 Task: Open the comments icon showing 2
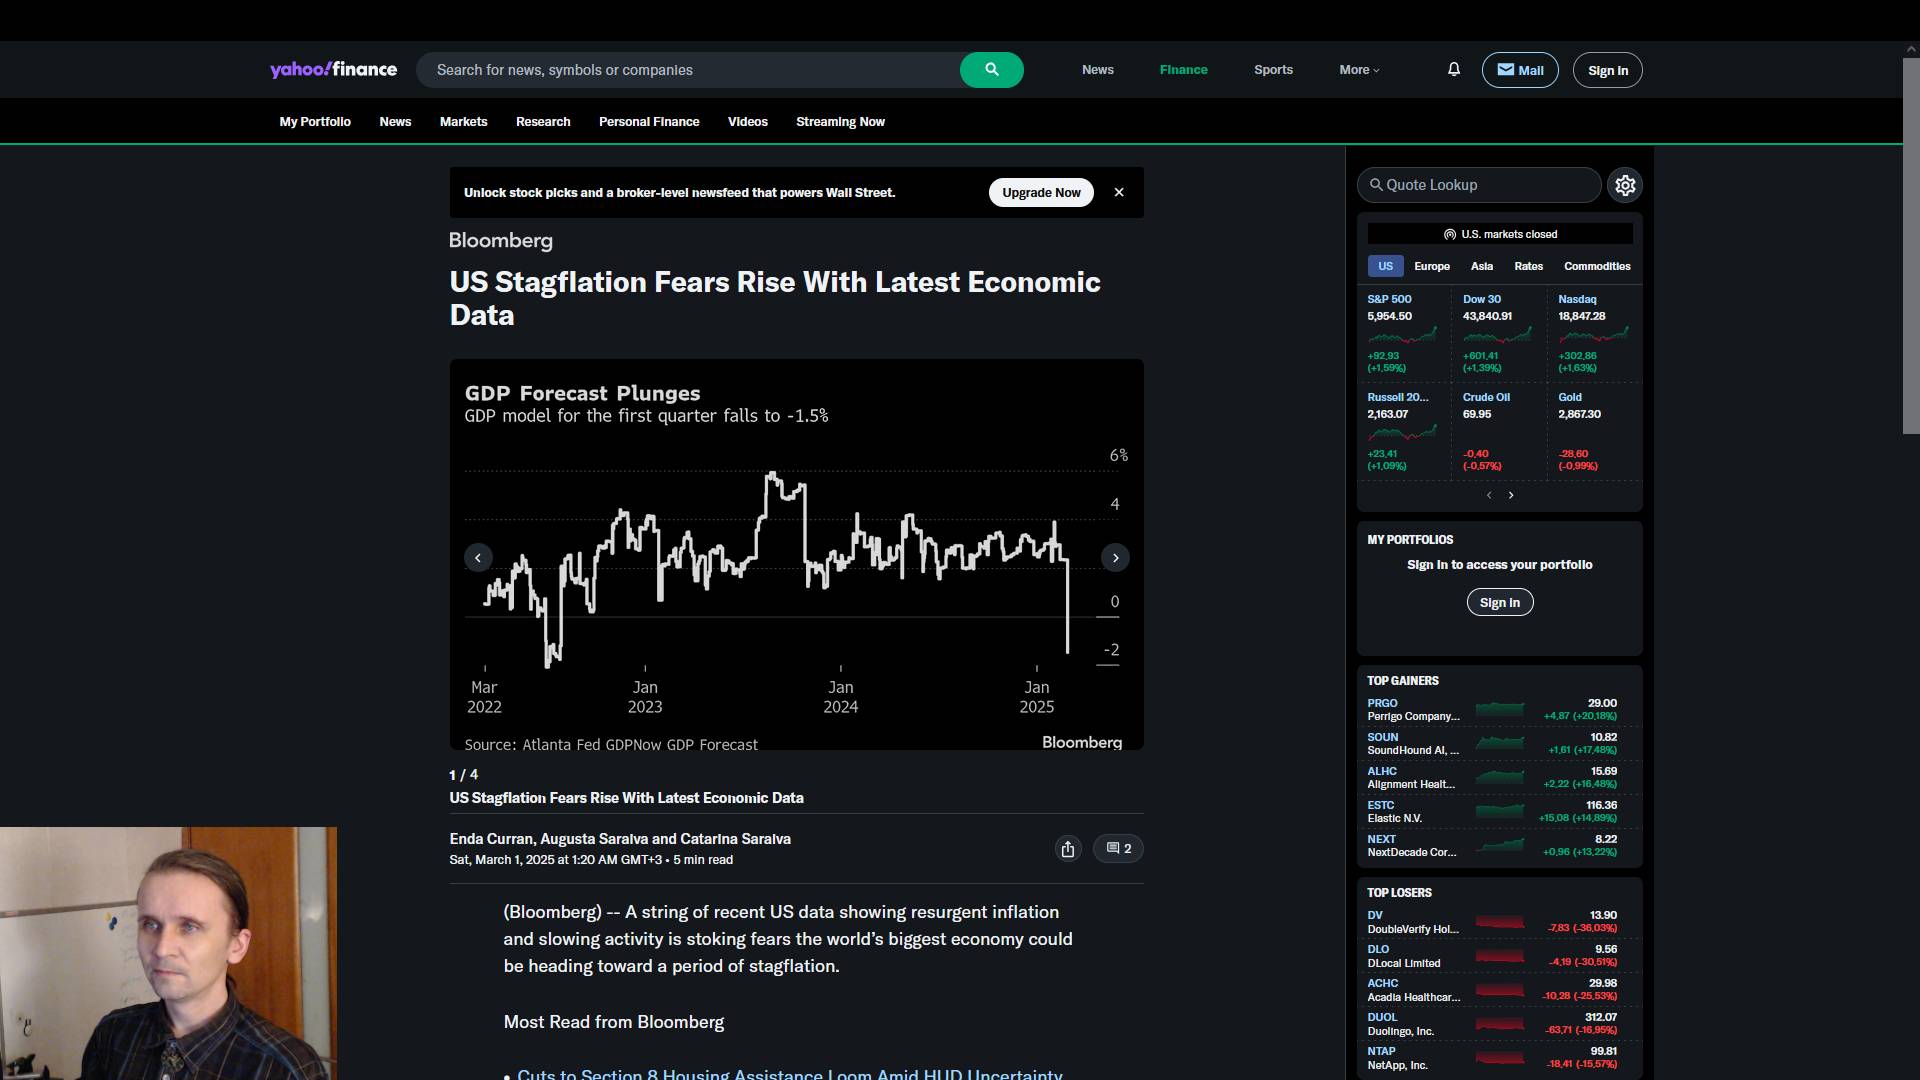click(1118, 849)
